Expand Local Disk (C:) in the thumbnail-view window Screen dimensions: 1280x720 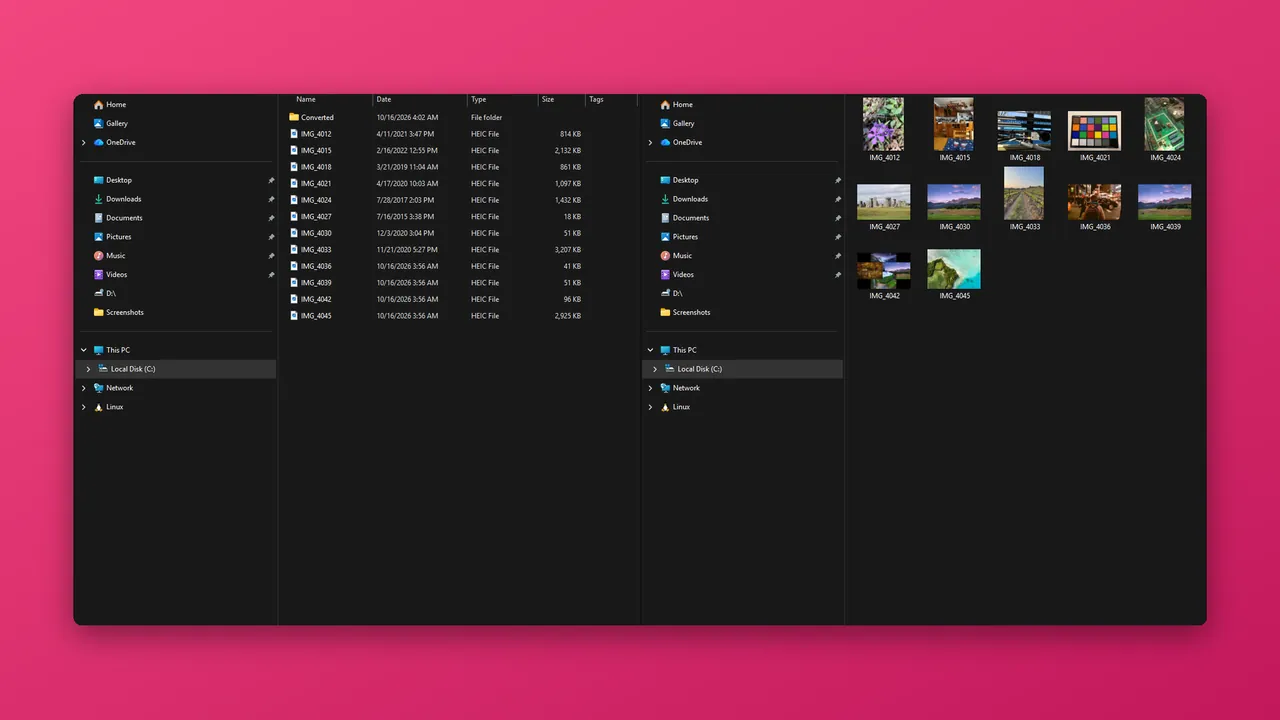coord(655,369)
